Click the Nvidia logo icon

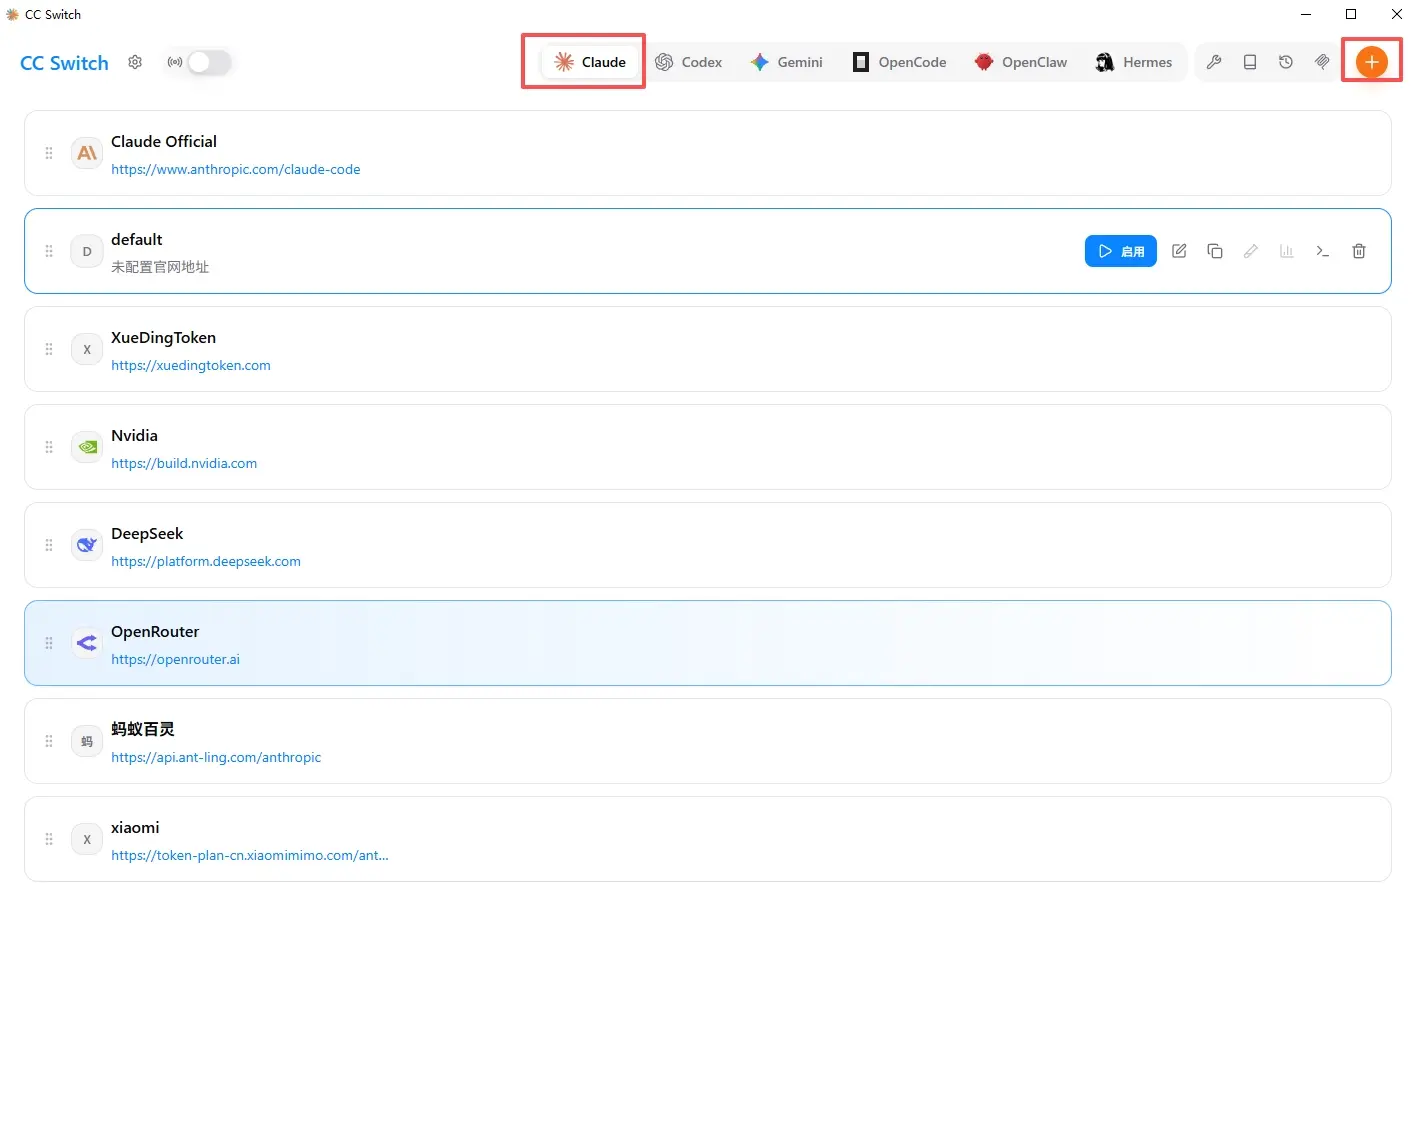tap(87, 447)
